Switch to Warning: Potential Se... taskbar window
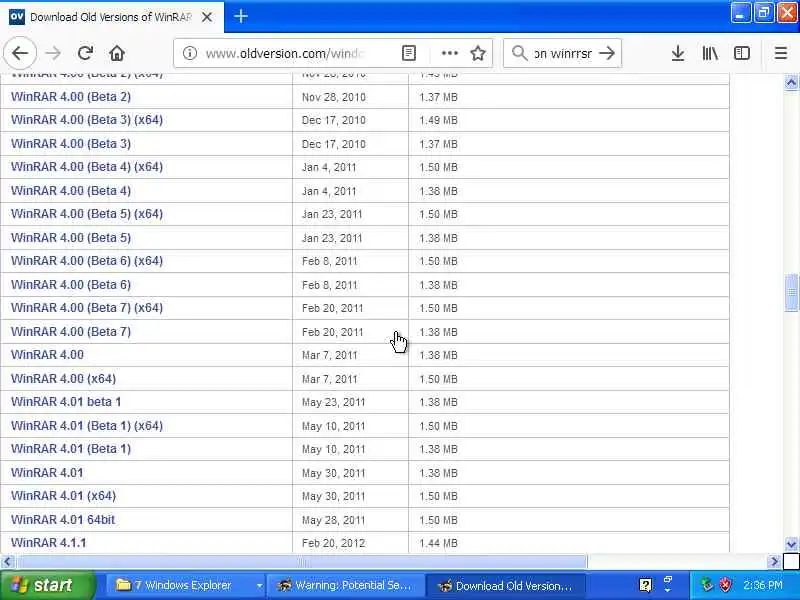 [345, 585]
